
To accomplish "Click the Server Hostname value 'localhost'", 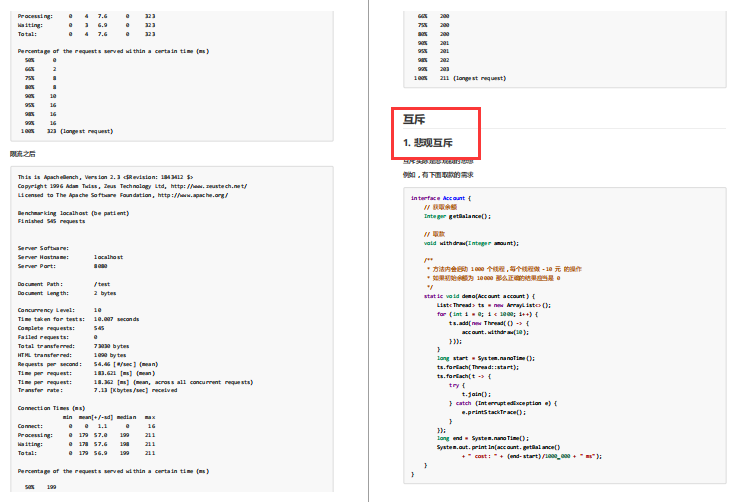I will point(108,257).
